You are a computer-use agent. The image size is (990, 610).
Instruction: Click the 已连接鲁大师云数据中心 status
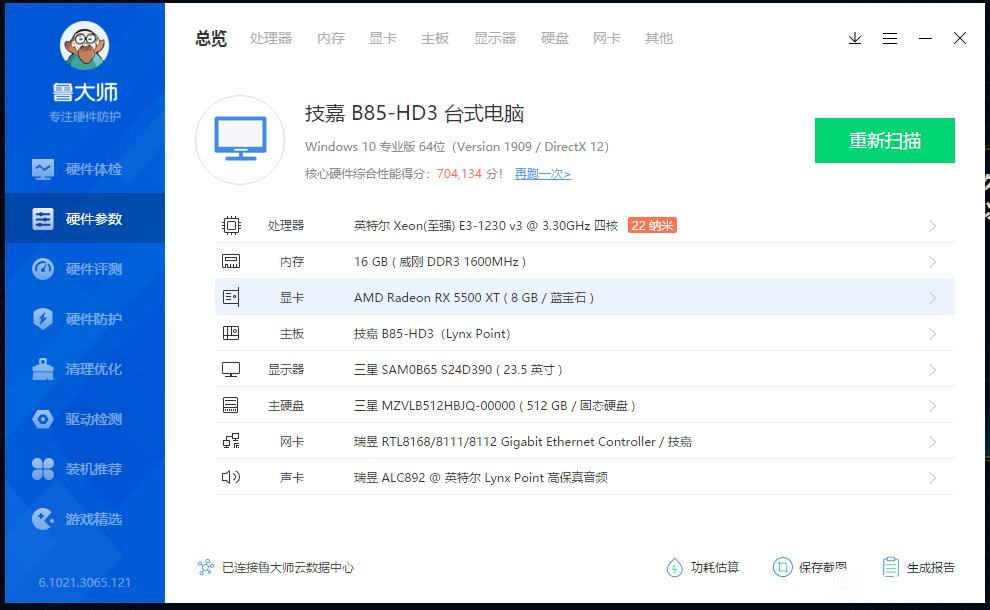(275, 567)
